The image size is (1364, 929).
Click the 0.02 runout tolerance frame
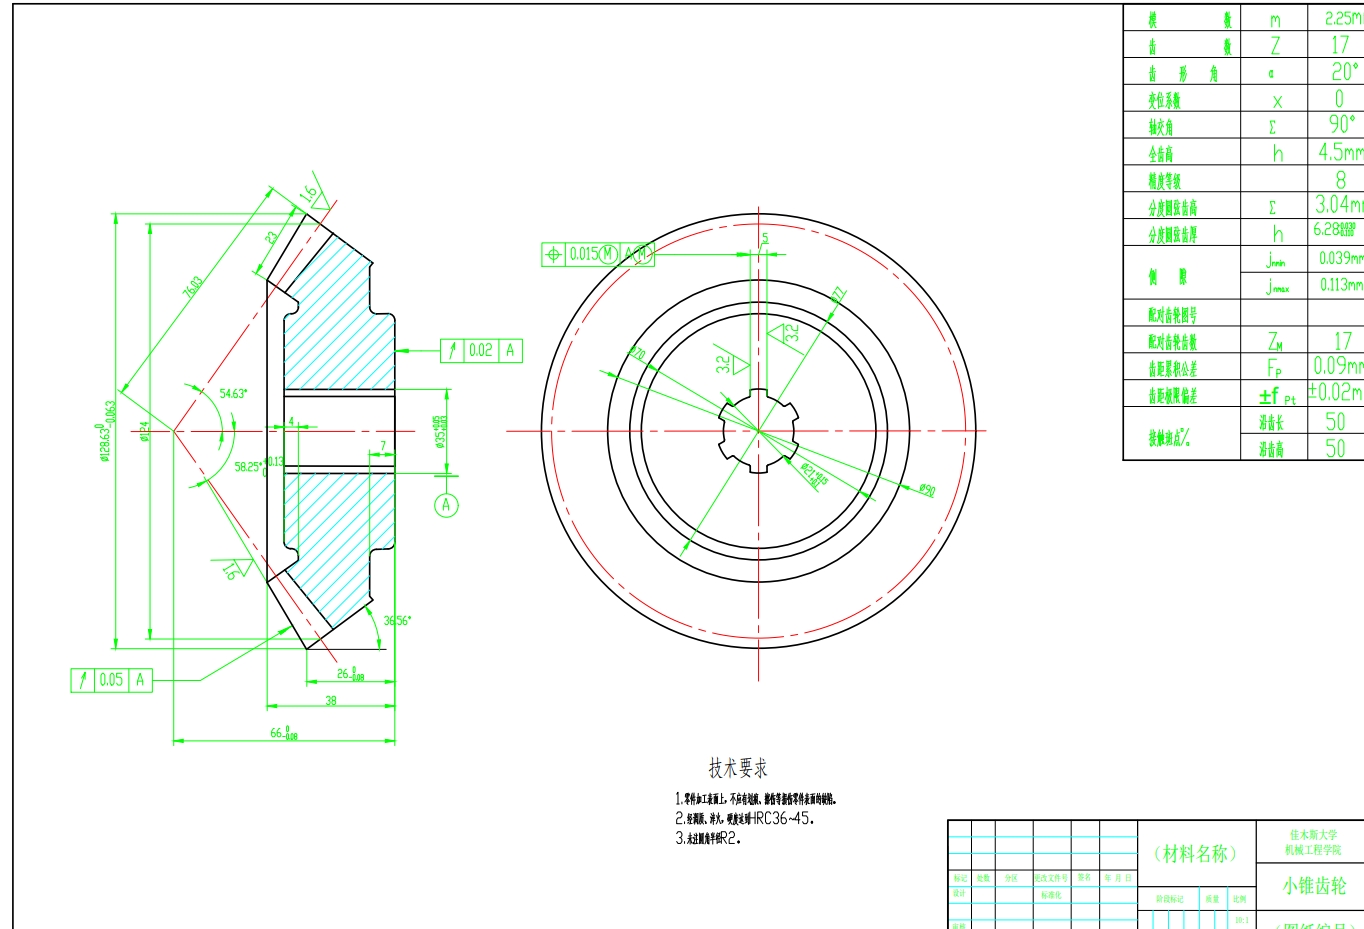click(481, 350)
